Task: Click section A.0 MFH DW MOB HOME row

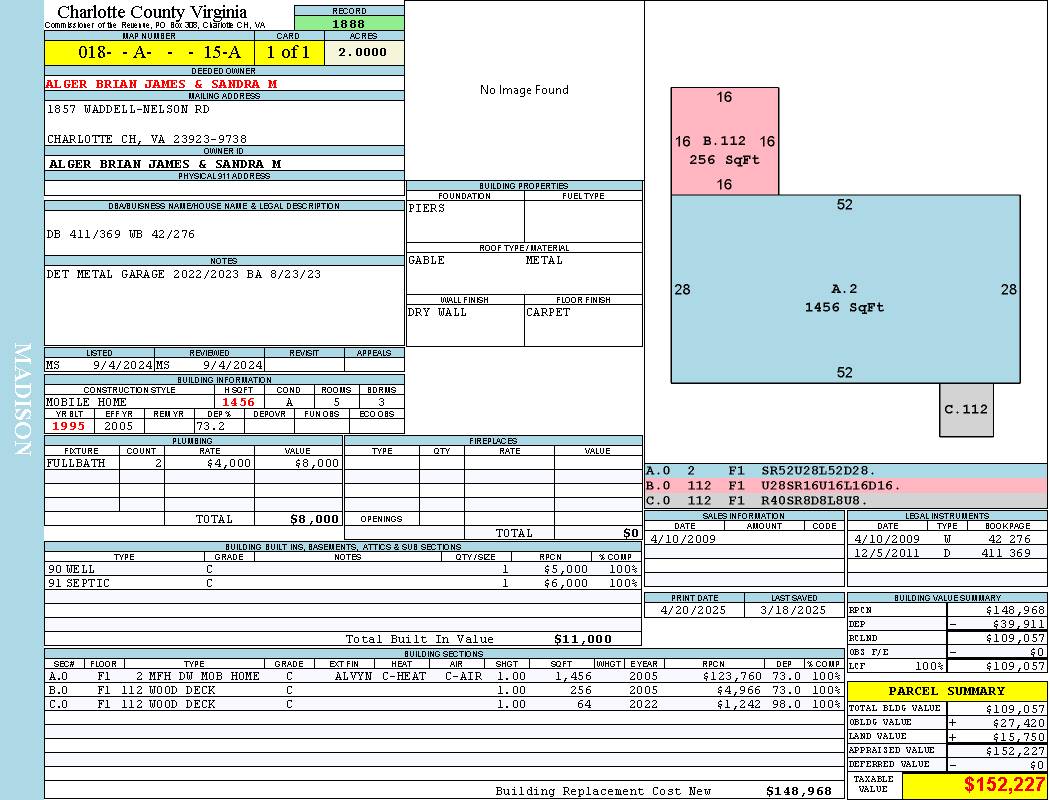Action: coord(445,677)
